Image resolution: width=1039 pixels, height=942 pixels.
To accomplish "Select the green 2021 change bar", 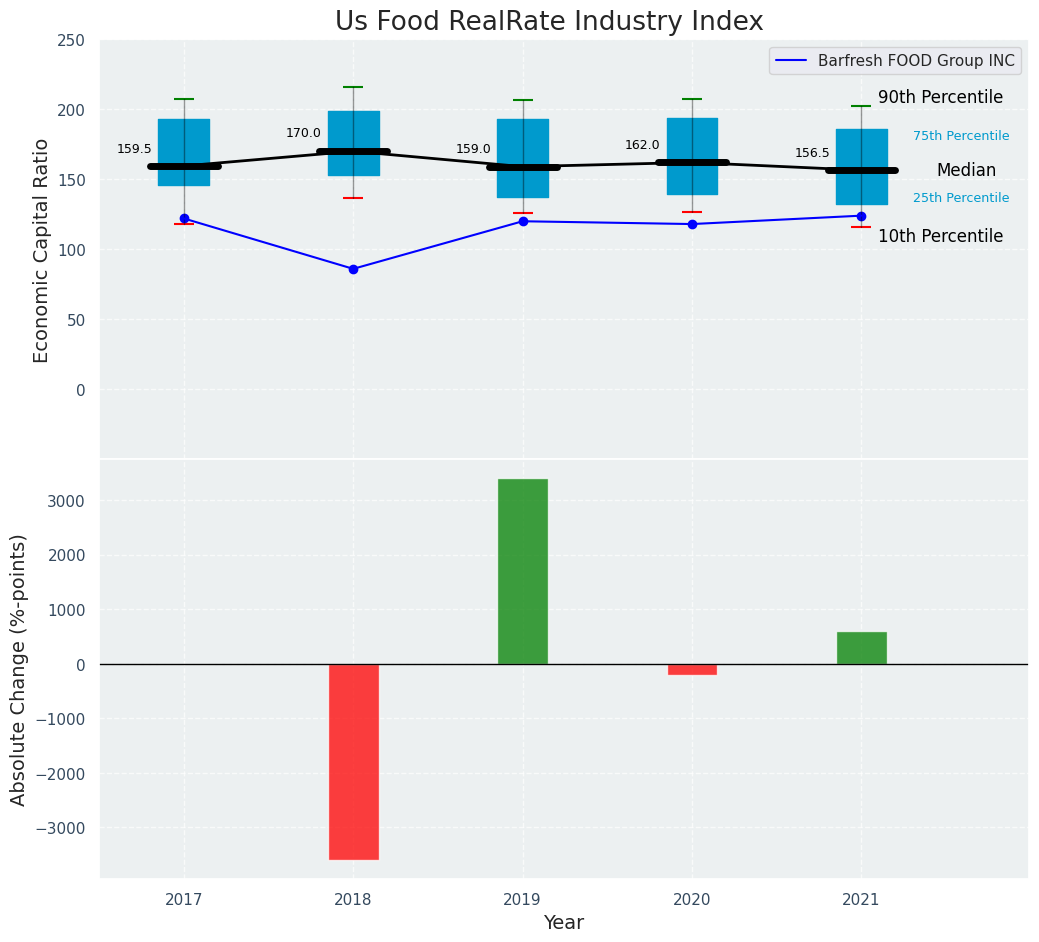I will coord(861,648).
